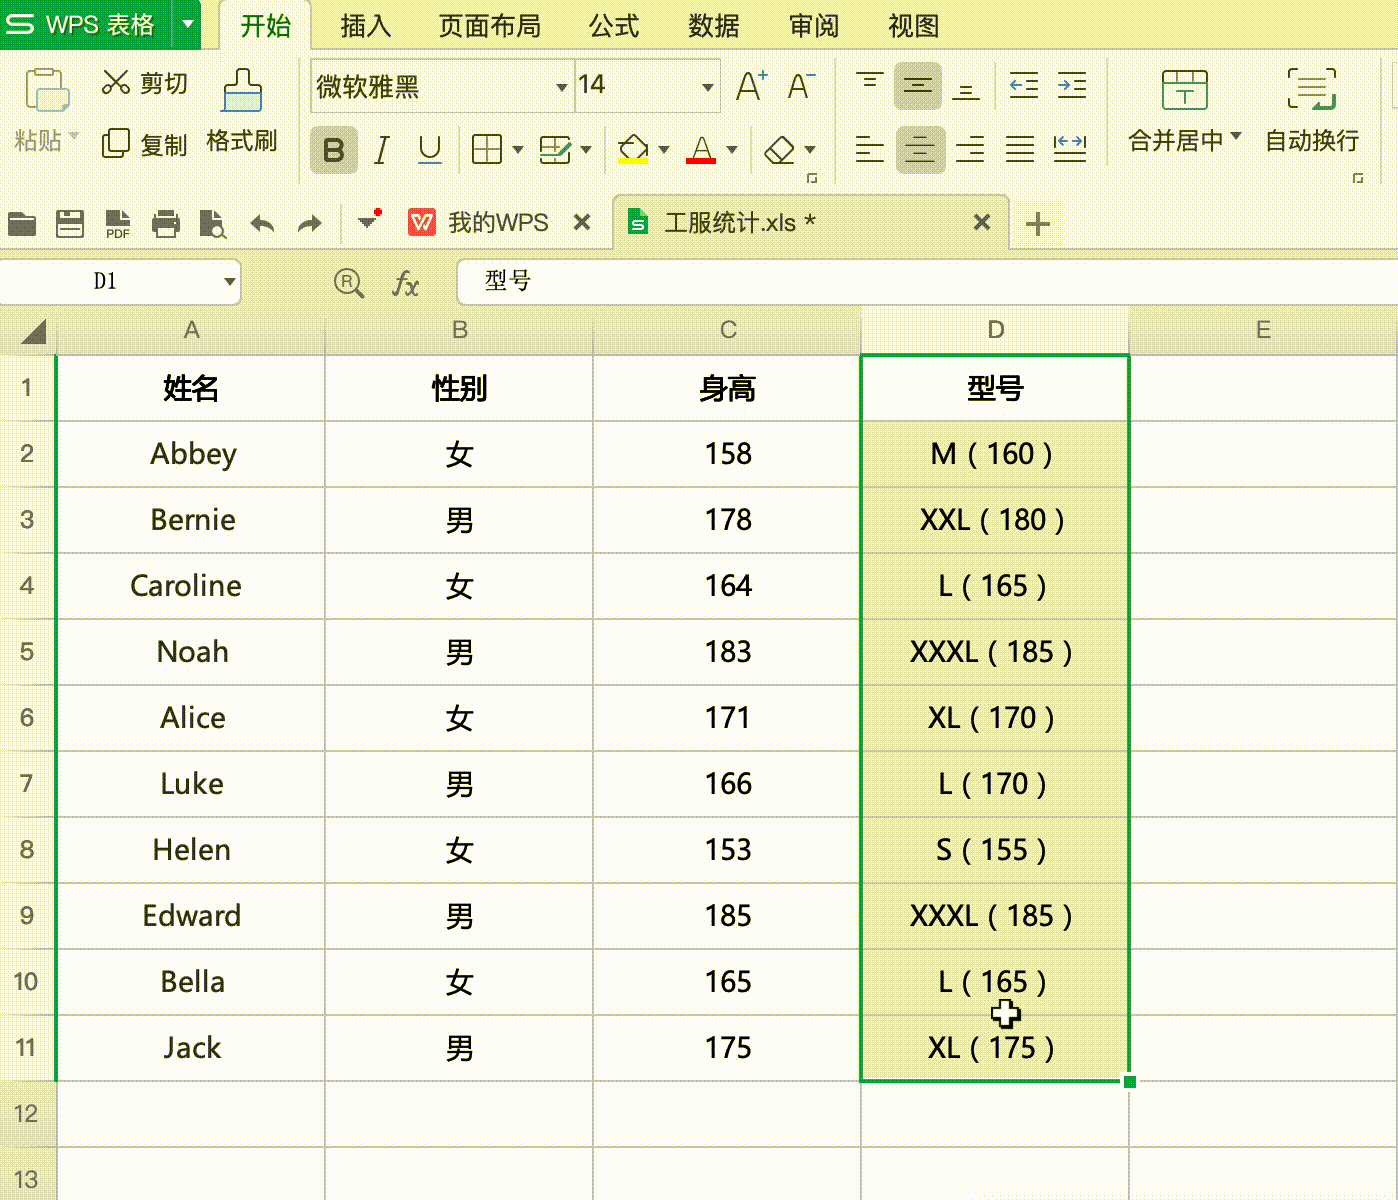Select column B header
The image size is (1398, 1200).
click(x=459, y=330)
